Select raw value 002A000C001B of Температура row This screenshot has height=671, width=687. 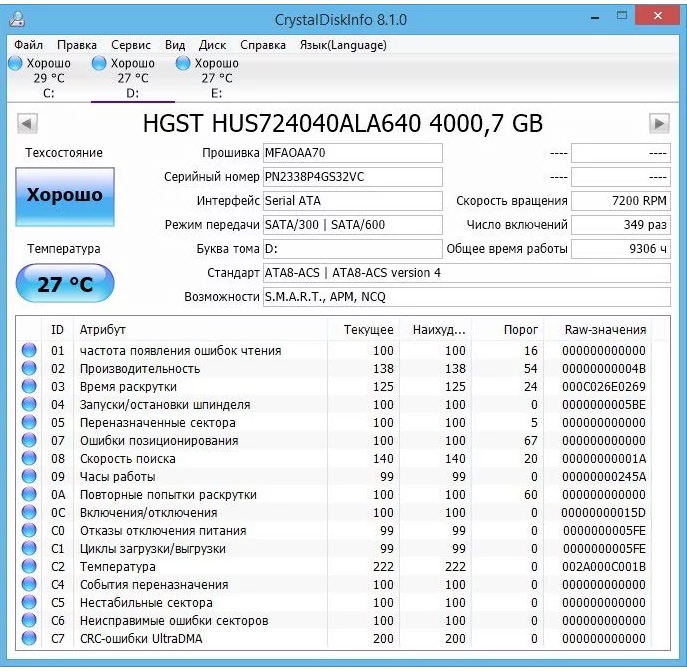(x=604, y=567)
